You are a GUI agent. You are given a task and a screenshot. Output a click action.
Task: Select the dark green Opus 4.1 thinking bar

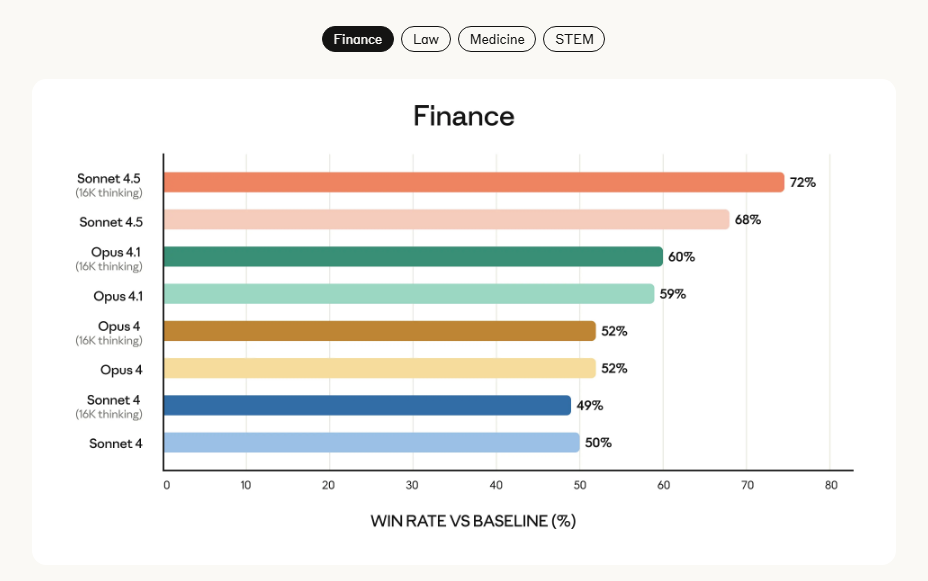(412, 257)
